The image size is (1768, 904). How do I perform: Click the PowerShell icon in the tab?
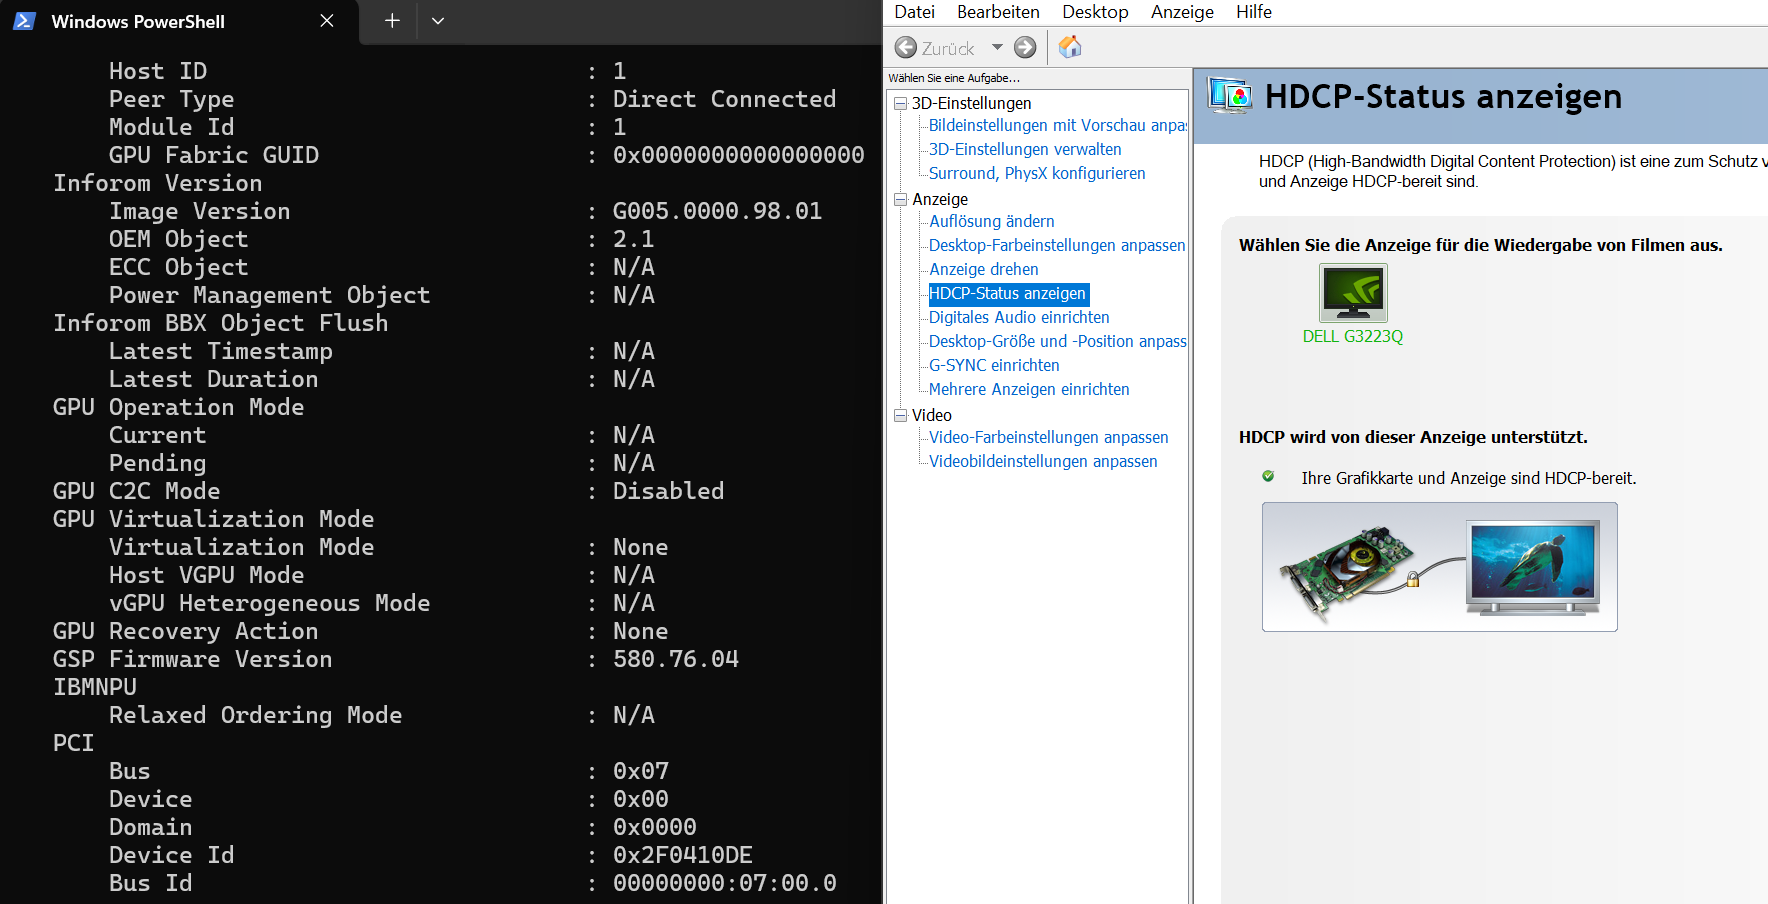coord(25,21)
